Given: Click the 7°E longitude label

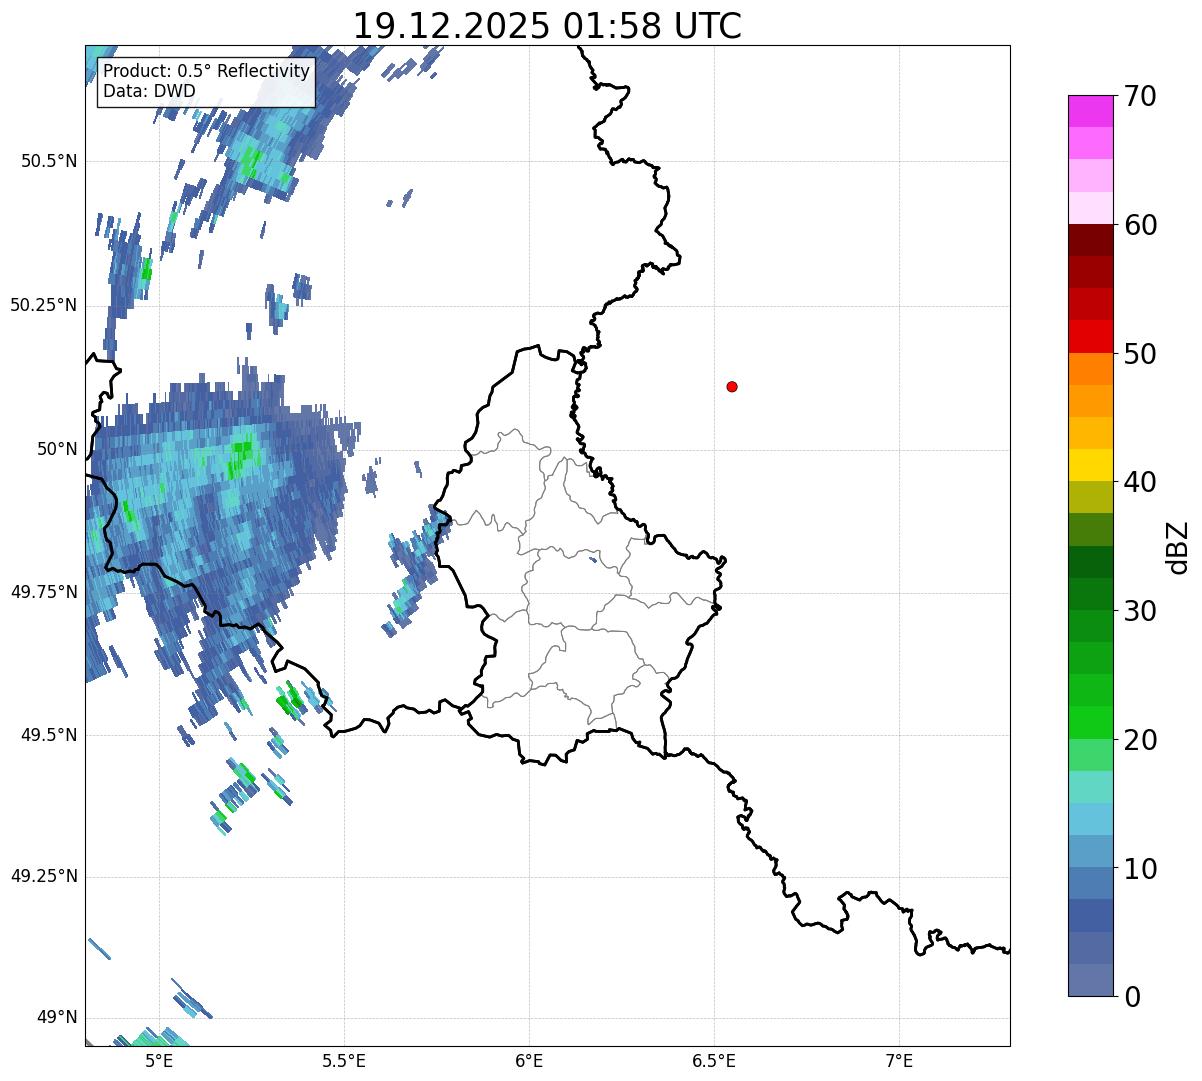Looking at the screenshot, I should pos(900,1060).
